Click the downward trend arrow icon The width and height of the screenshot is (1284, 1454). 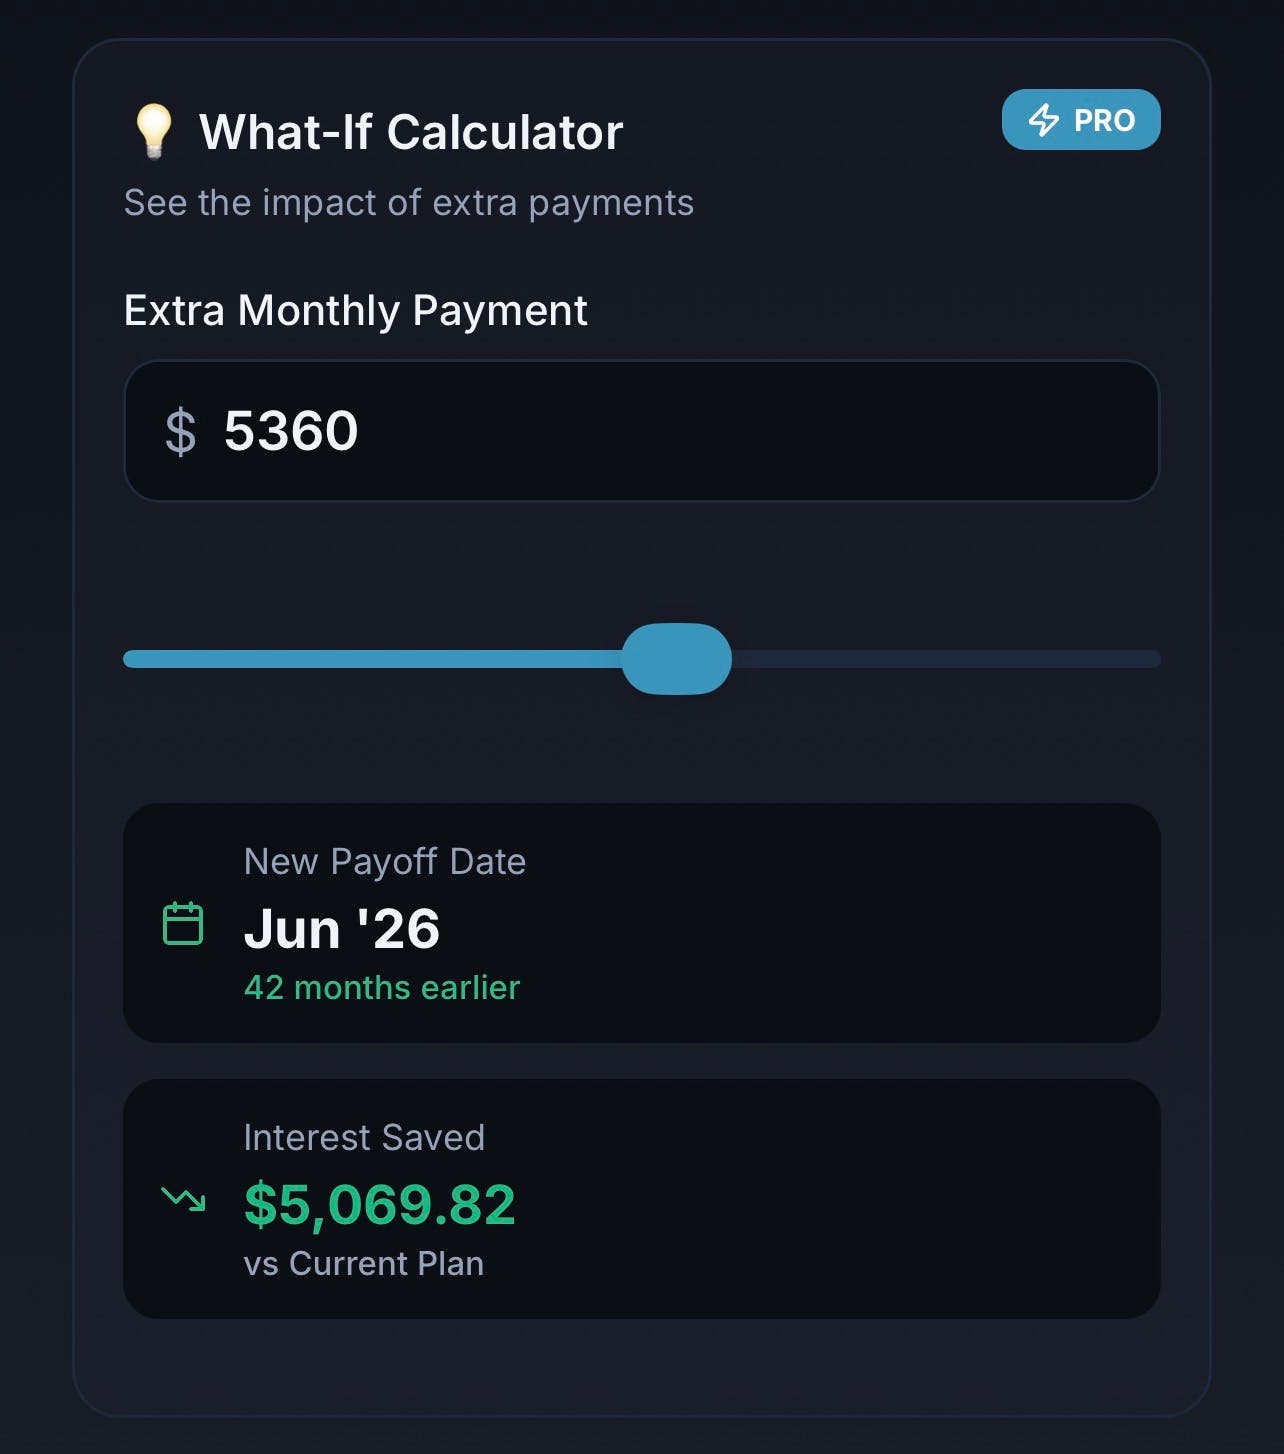tap(183, 1197)
